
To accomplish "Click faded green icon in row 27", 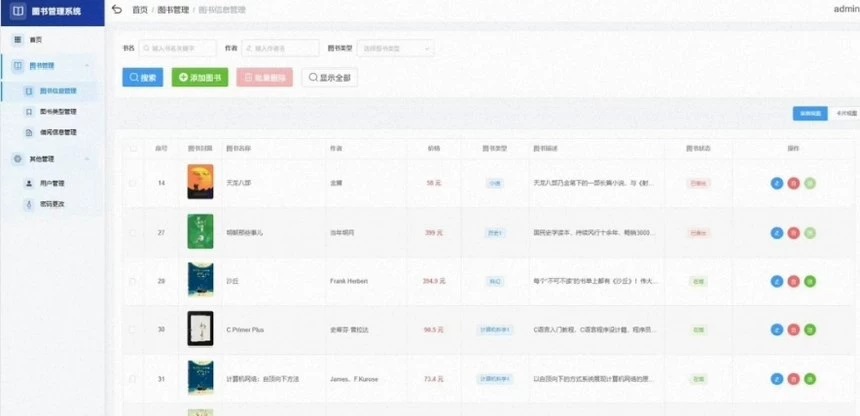I will 810,233.
